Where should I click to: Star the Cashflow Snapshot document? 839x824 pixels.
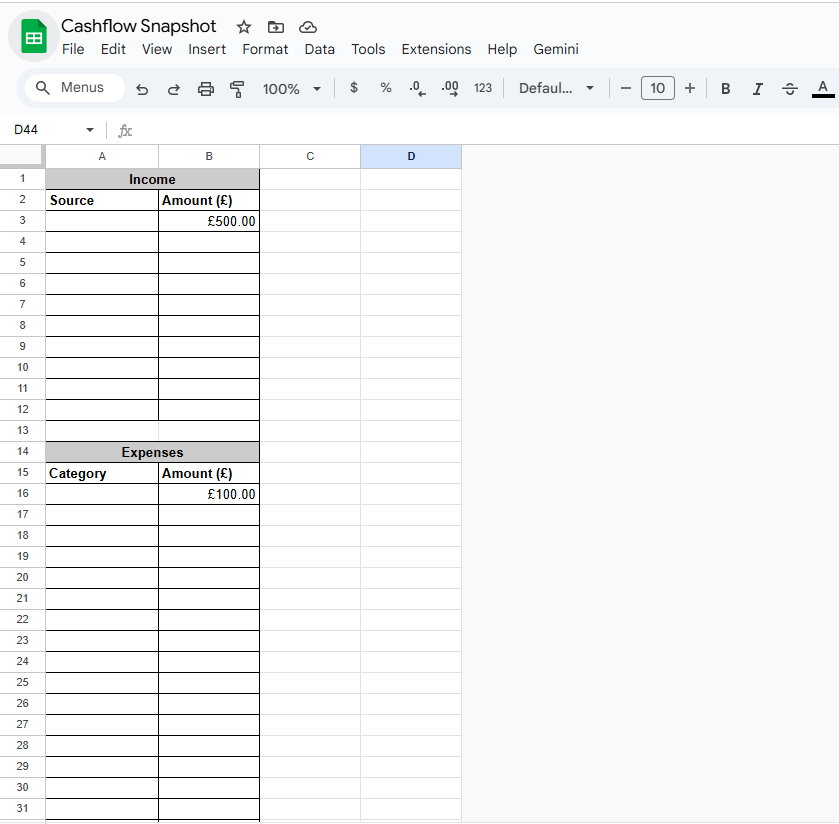click(x=244, y=27)
